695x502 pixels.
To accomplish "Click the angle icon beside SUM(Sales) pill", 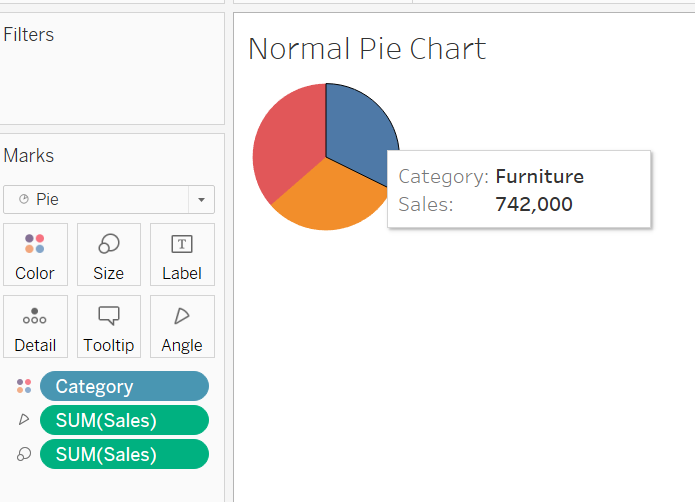I will 24,420.
